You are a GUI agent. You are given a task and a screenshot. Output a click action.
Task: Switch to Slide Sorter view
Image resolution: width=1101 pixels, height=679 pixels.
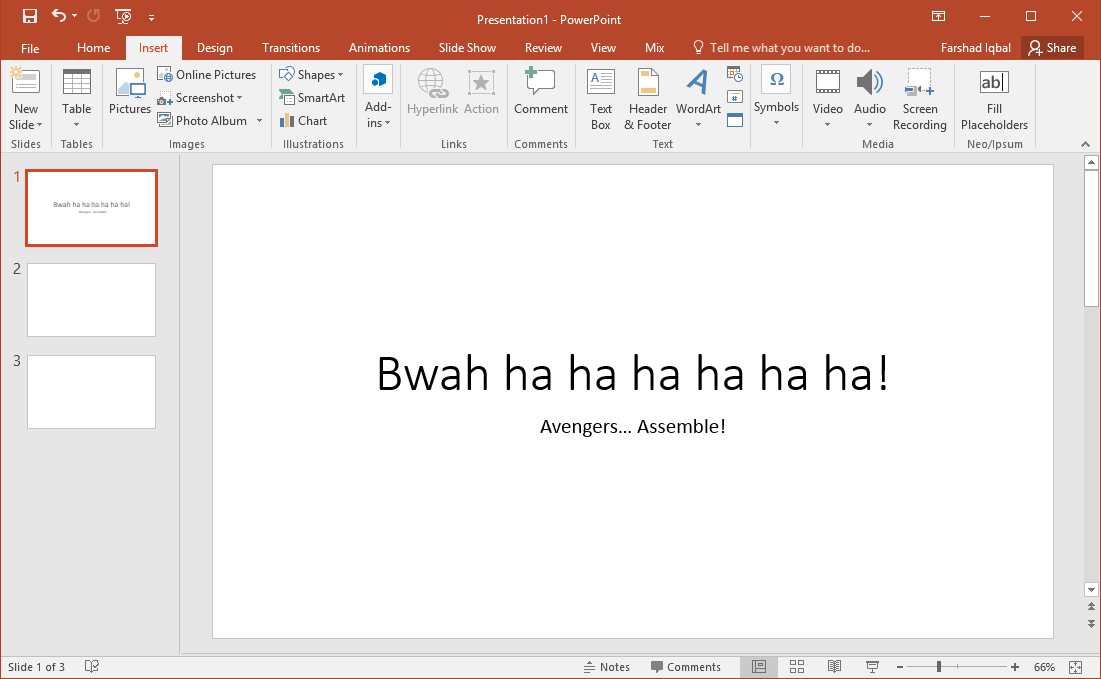tap(797, 667)
